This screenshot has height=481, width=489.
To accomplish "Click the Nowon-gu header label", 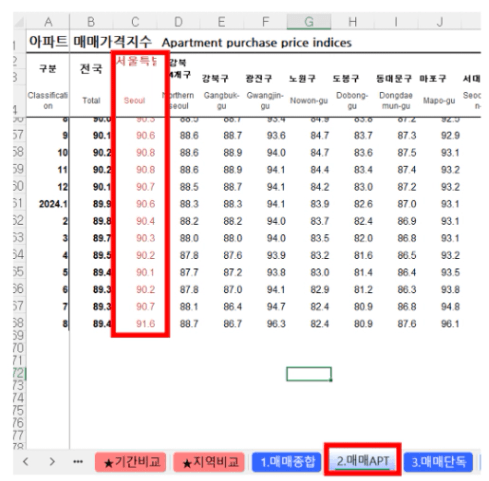I will [309, 100].
